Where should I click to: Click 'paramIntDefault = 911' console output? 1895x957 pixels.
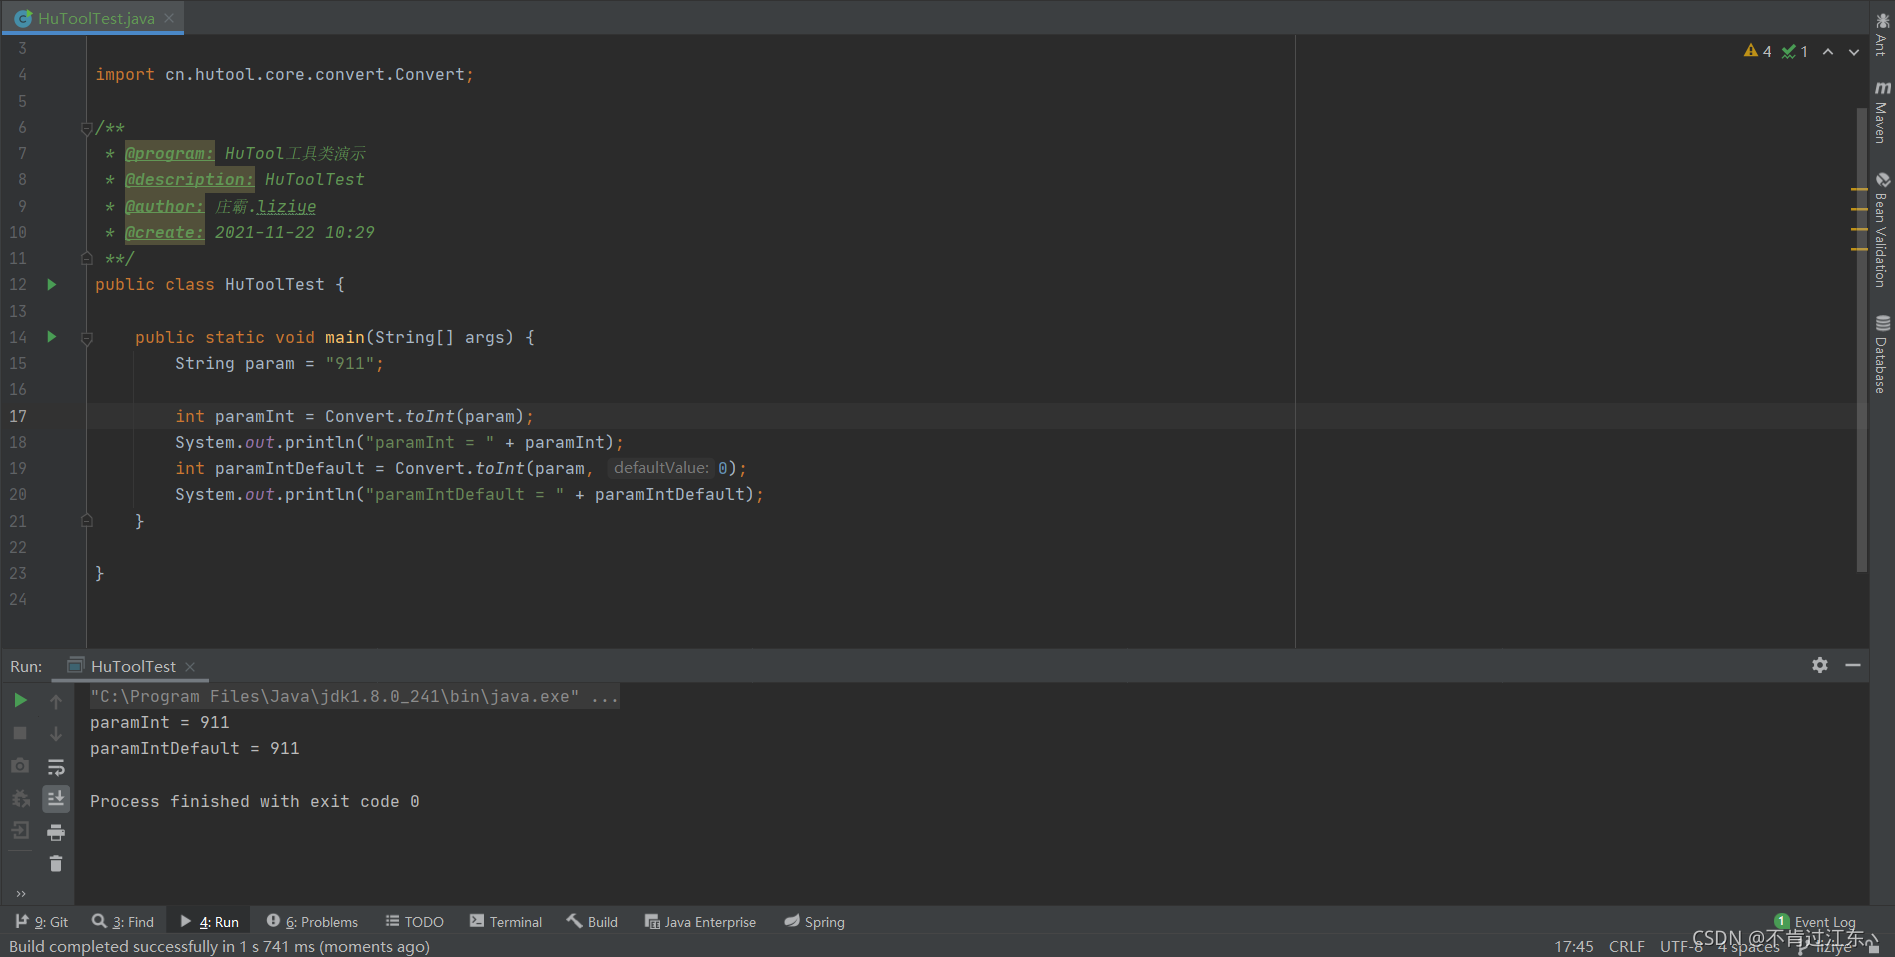194,748
